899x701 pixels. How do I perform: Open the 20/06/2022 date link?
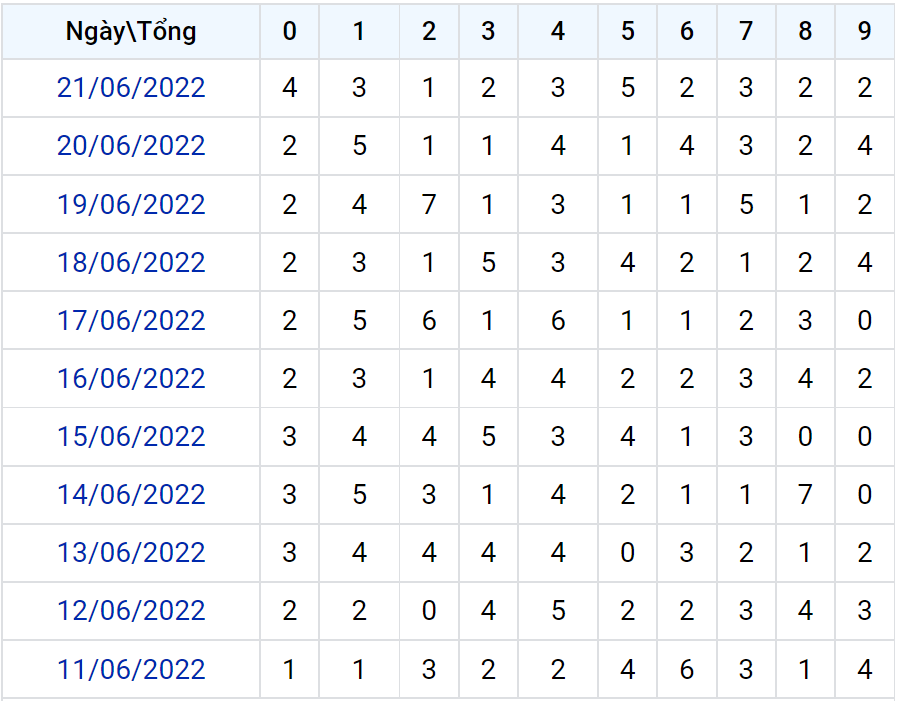(131, 146)
